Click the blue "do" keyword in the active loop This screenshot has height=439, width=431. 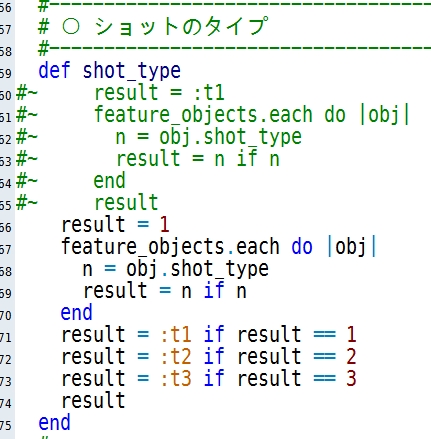tap(302, 247)
